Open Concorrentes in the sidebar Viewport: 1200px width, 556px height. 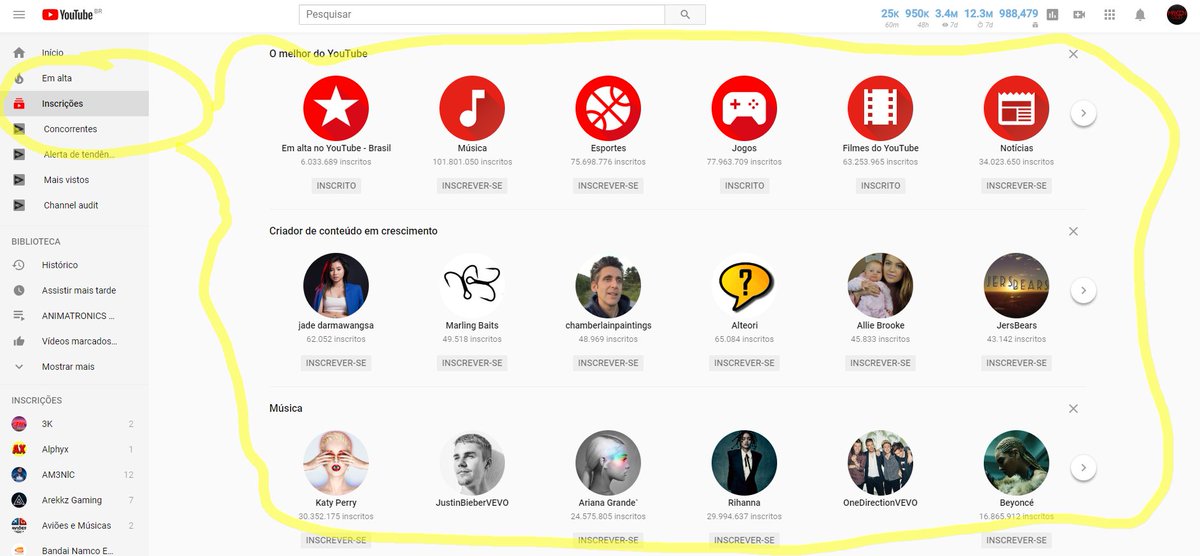click(x=74, y=129)
